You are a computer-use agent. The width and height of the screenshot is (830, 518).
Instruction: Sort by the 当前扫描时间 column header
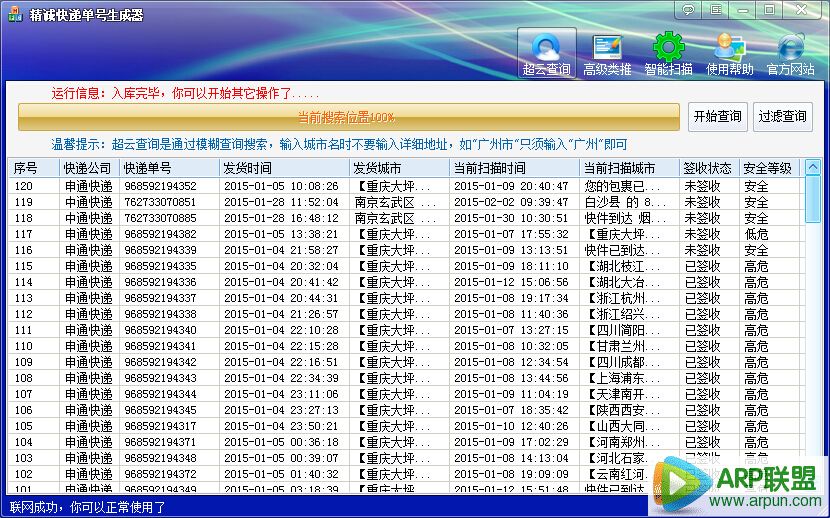(514, 168)
